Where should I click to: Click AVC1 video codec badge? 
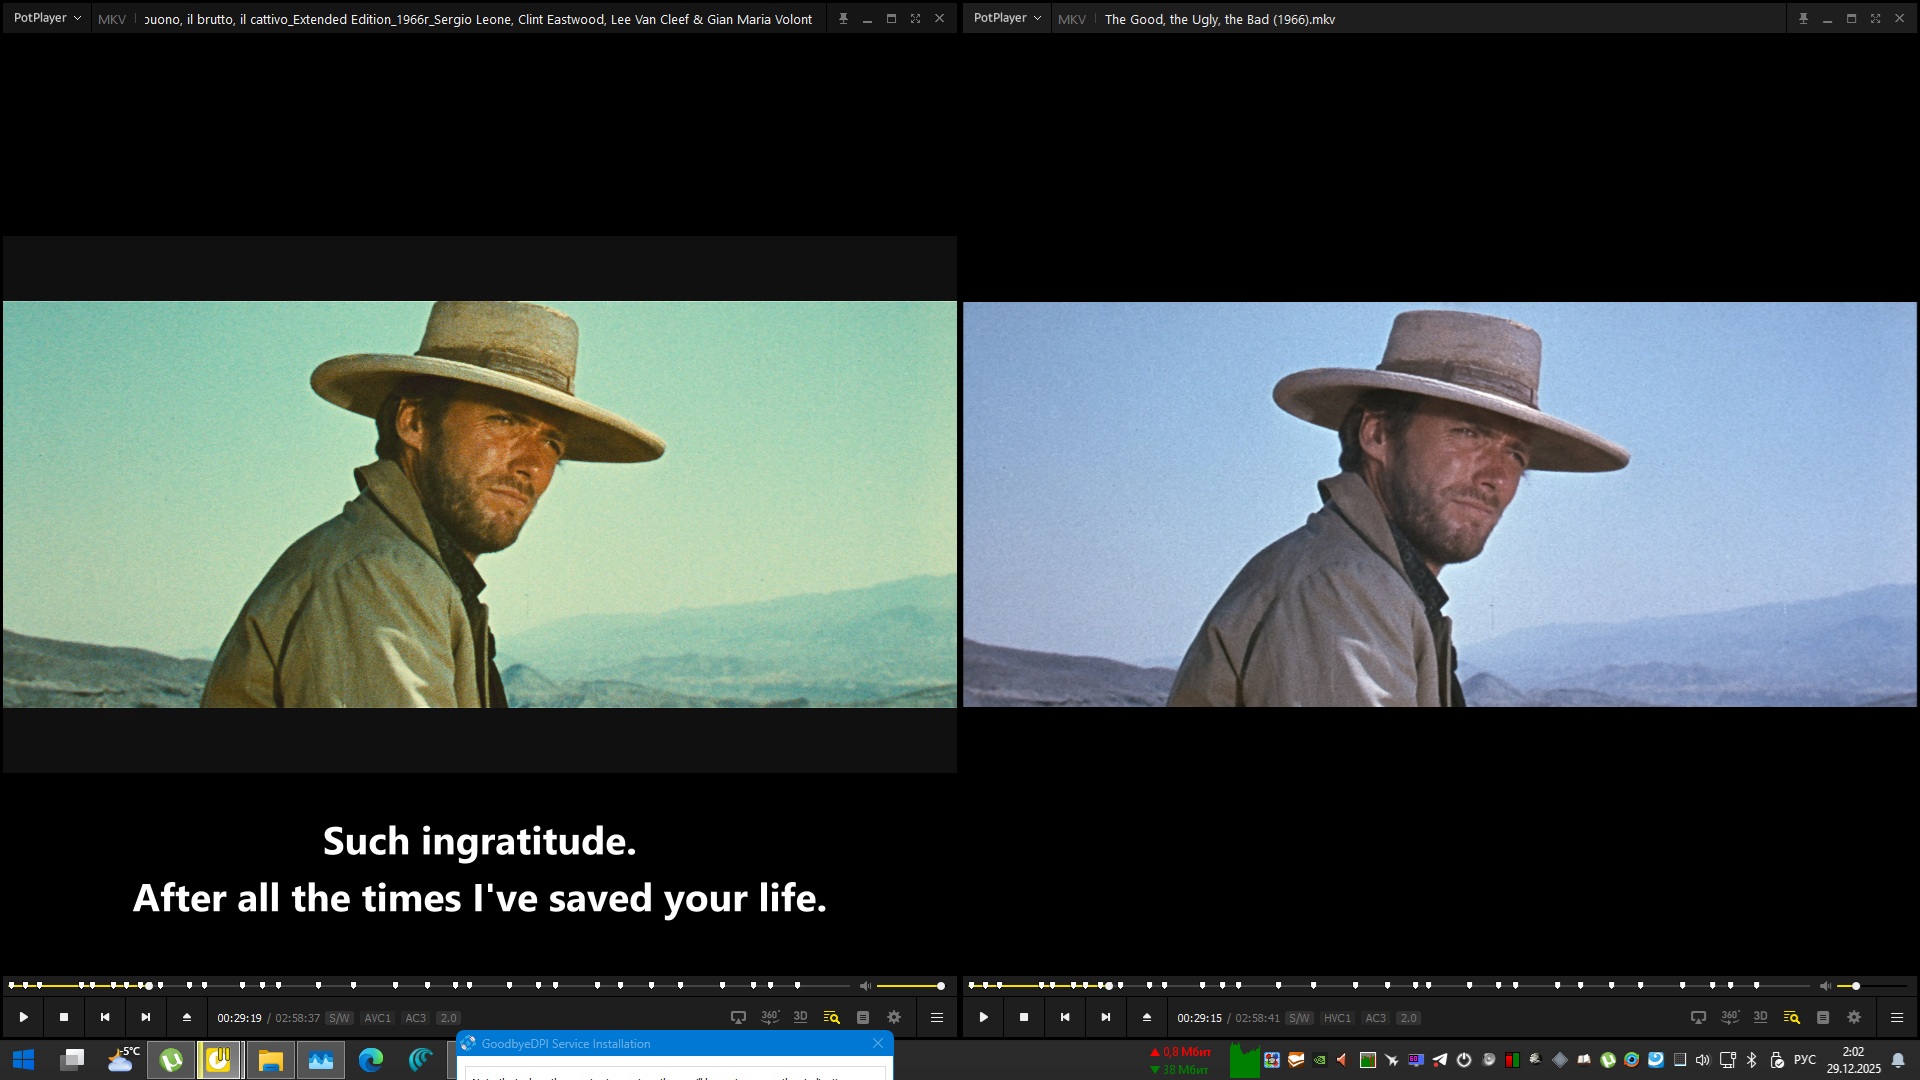(377, 1018)
